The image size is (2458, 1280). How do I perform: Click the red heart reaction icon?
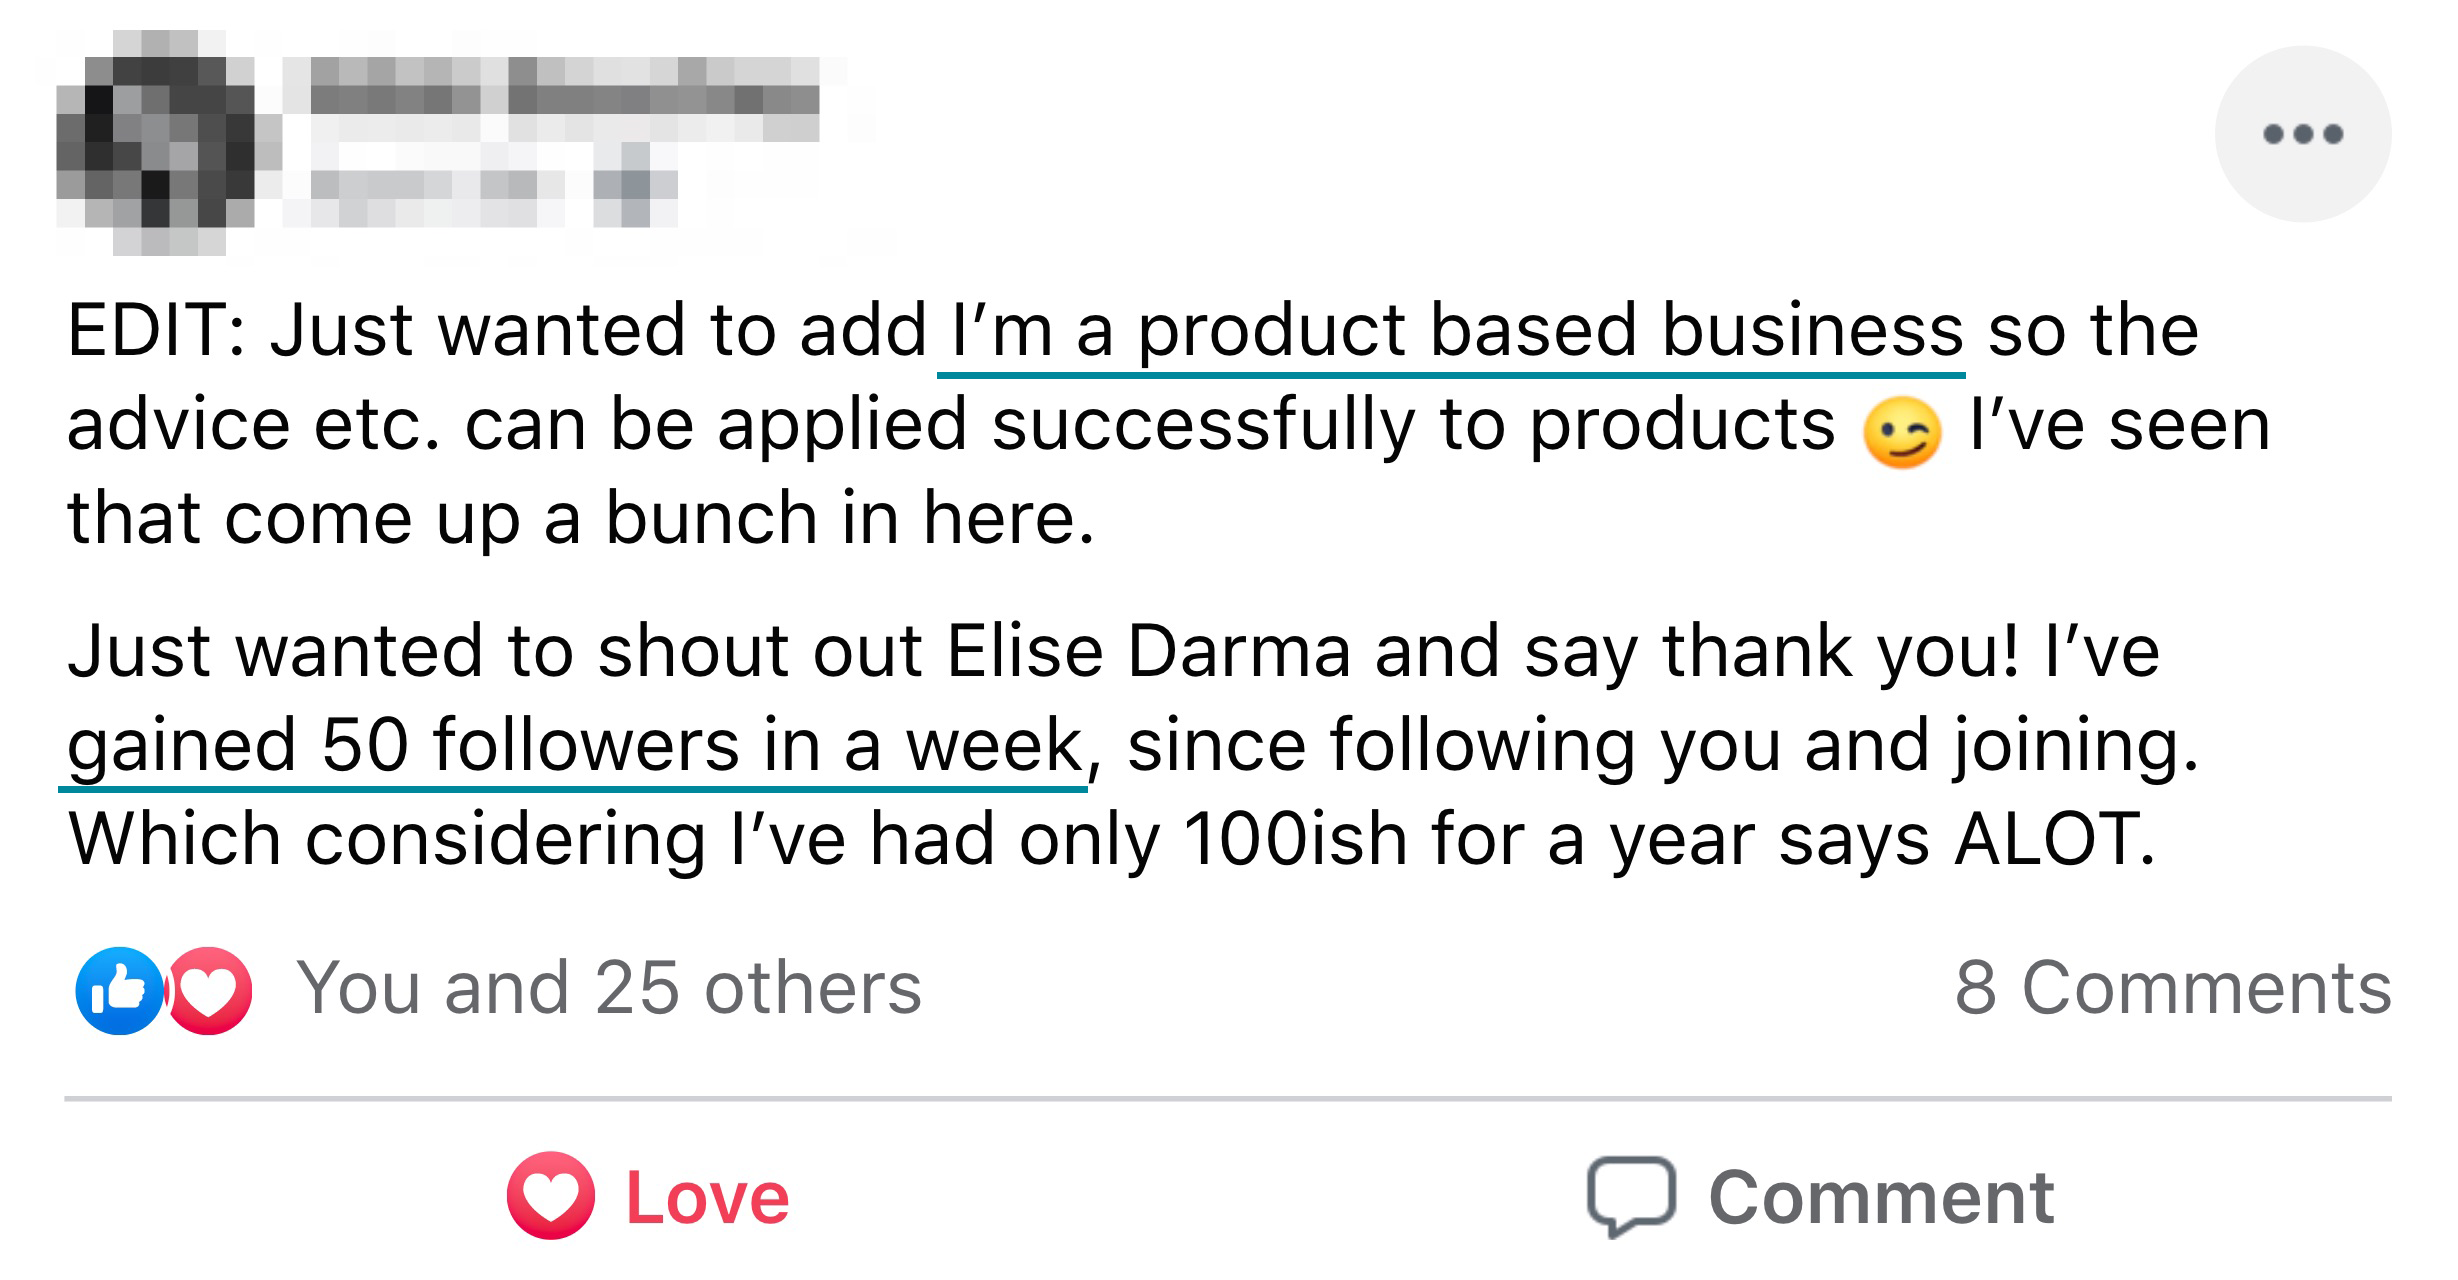[x=210, y=990]
